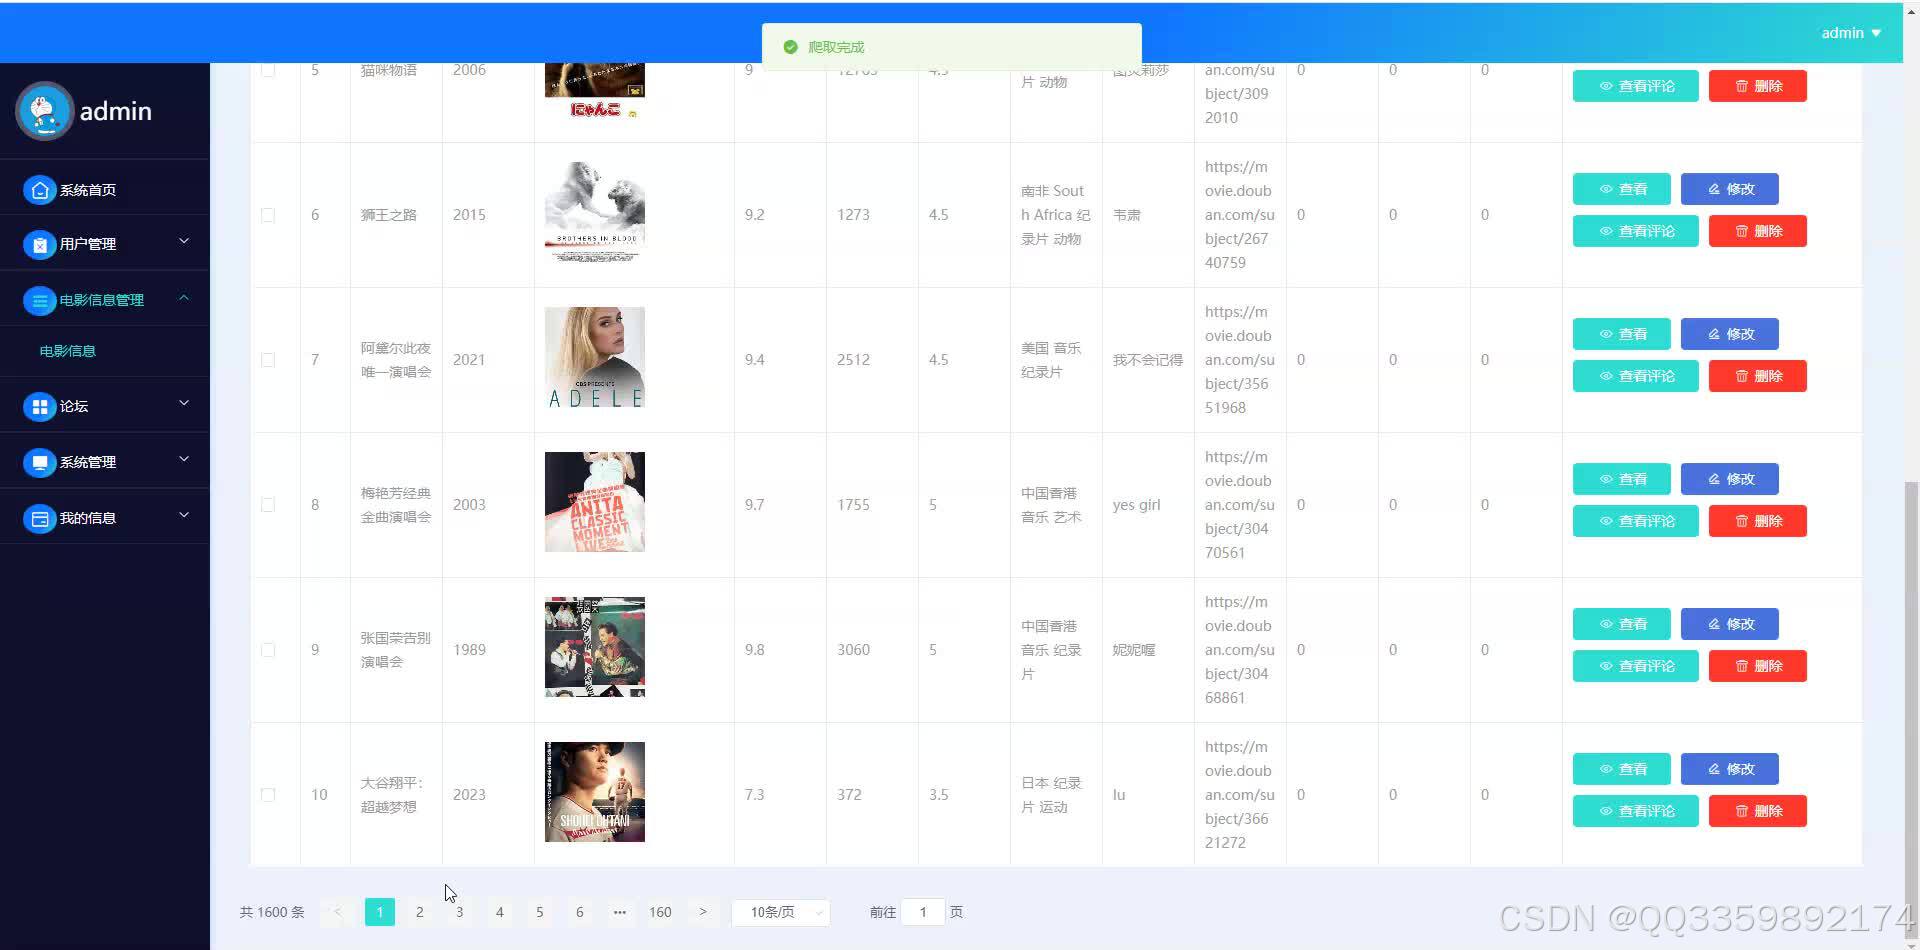Check the checkbox for row 9 张国荣

tap(268, 650)
